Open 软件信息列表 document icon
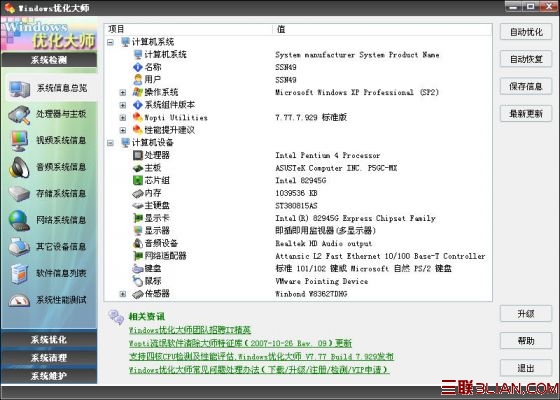This screenshot has width=560, height=400. coord(19,274)
